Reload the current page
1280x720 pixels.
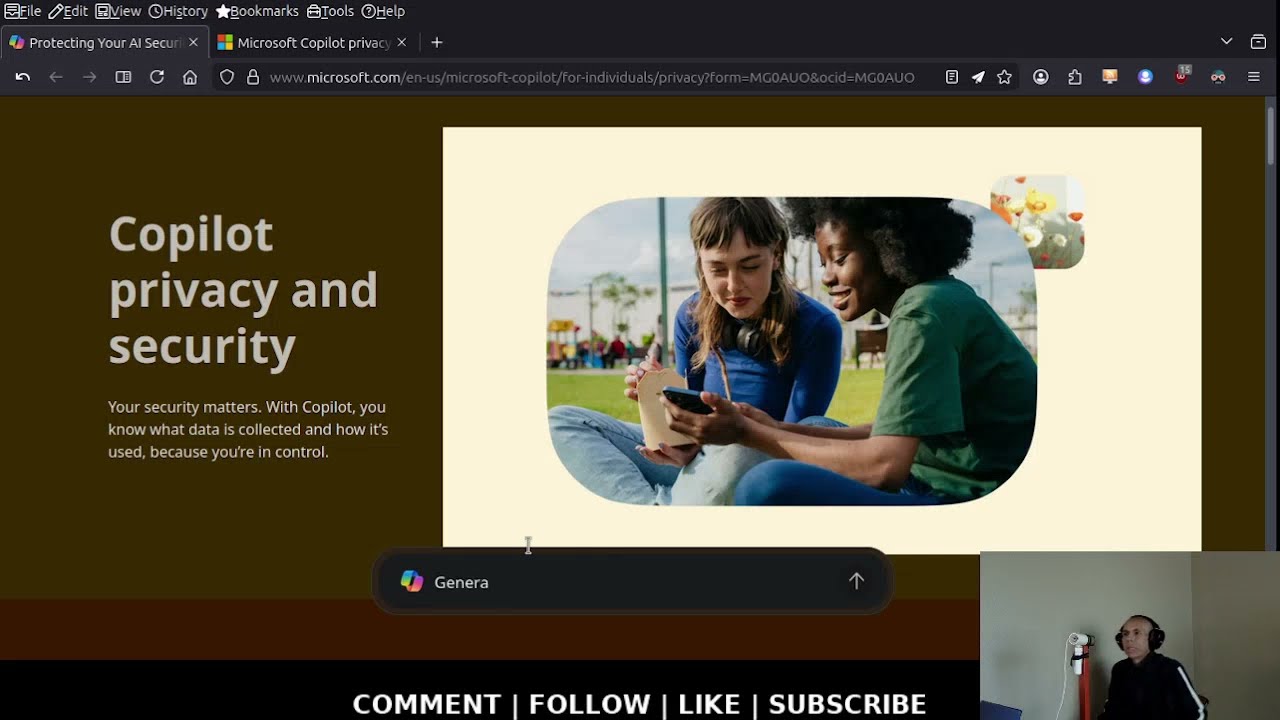tap(157, 77)
